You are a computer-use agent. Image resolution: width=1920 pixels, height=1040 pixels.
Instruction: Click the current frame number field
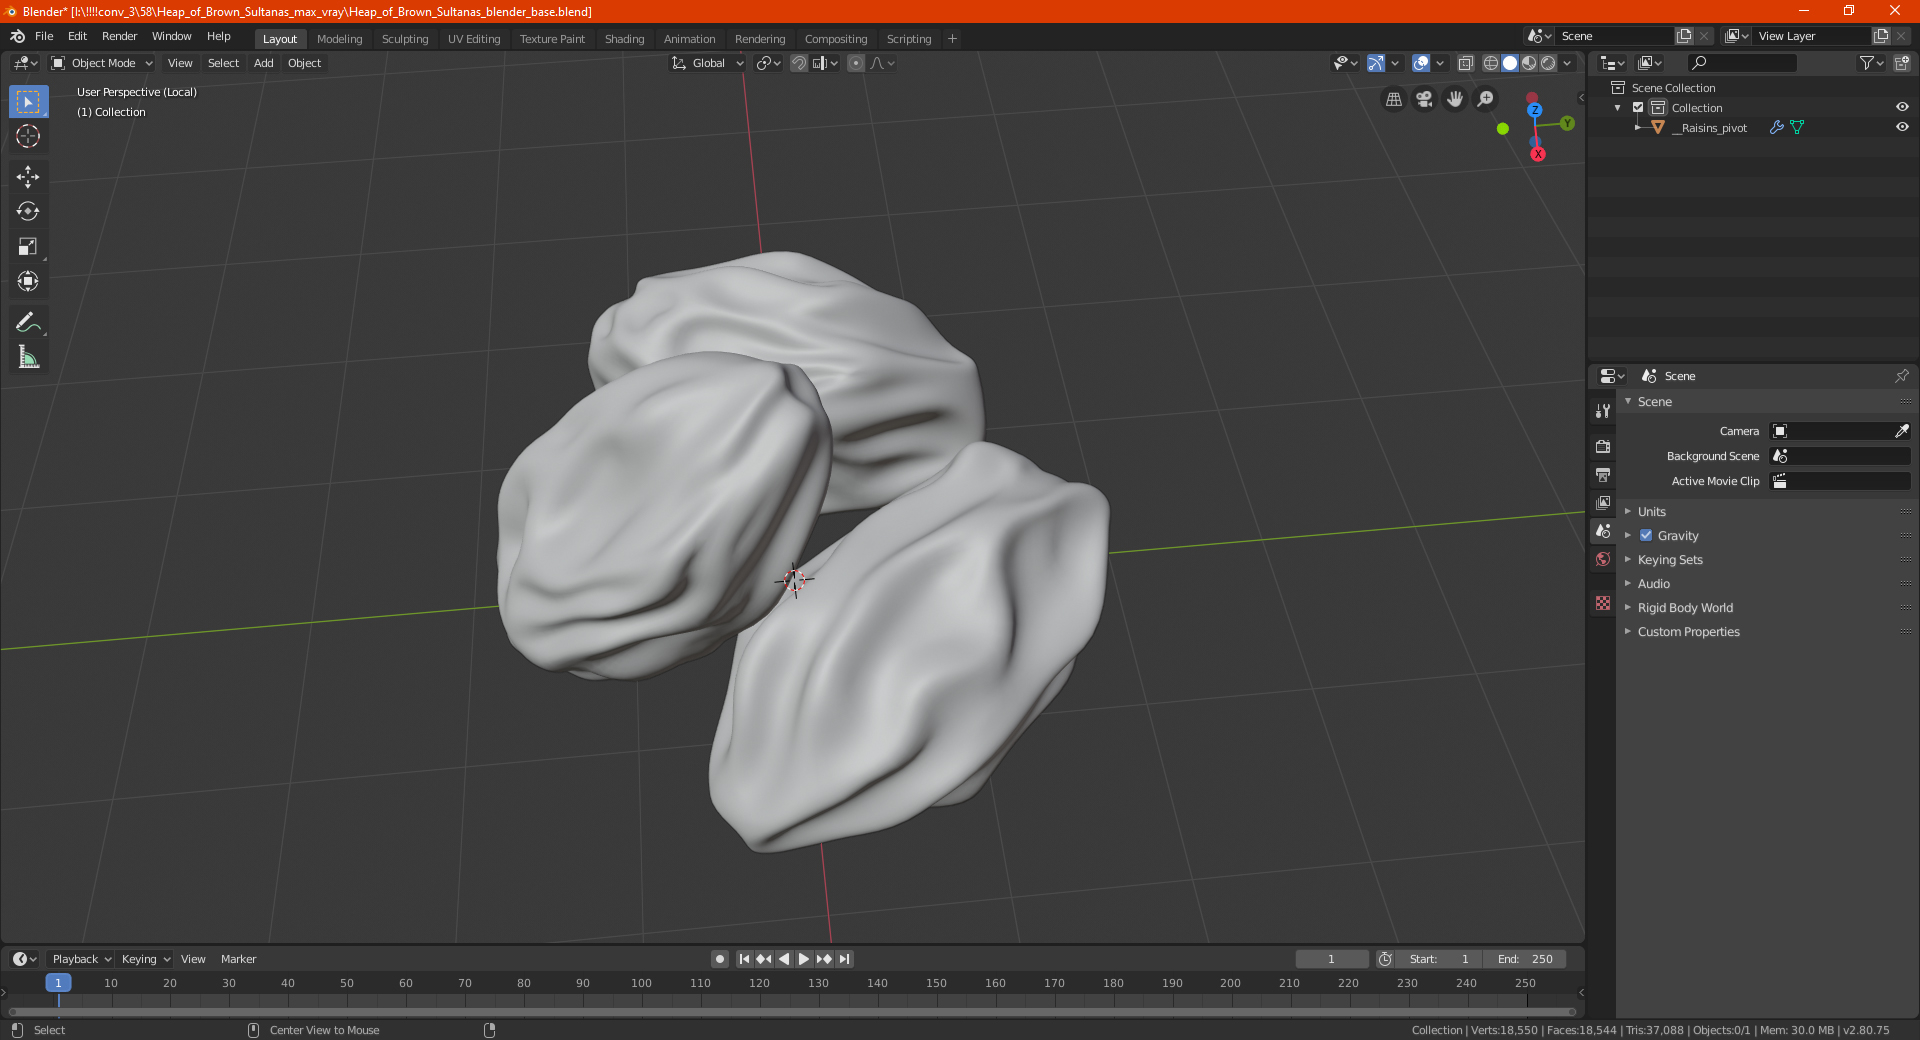[1331, 959]
